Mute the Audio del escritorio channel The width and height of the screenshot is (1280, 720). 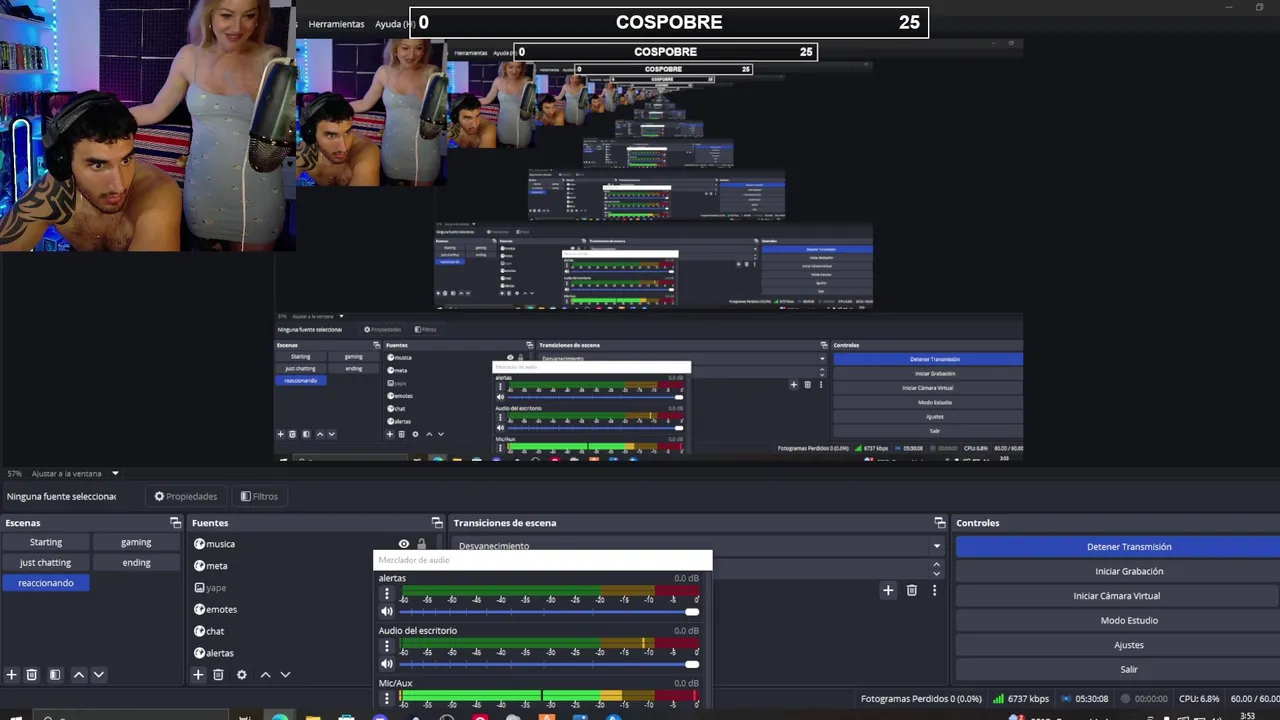point(387,663)
